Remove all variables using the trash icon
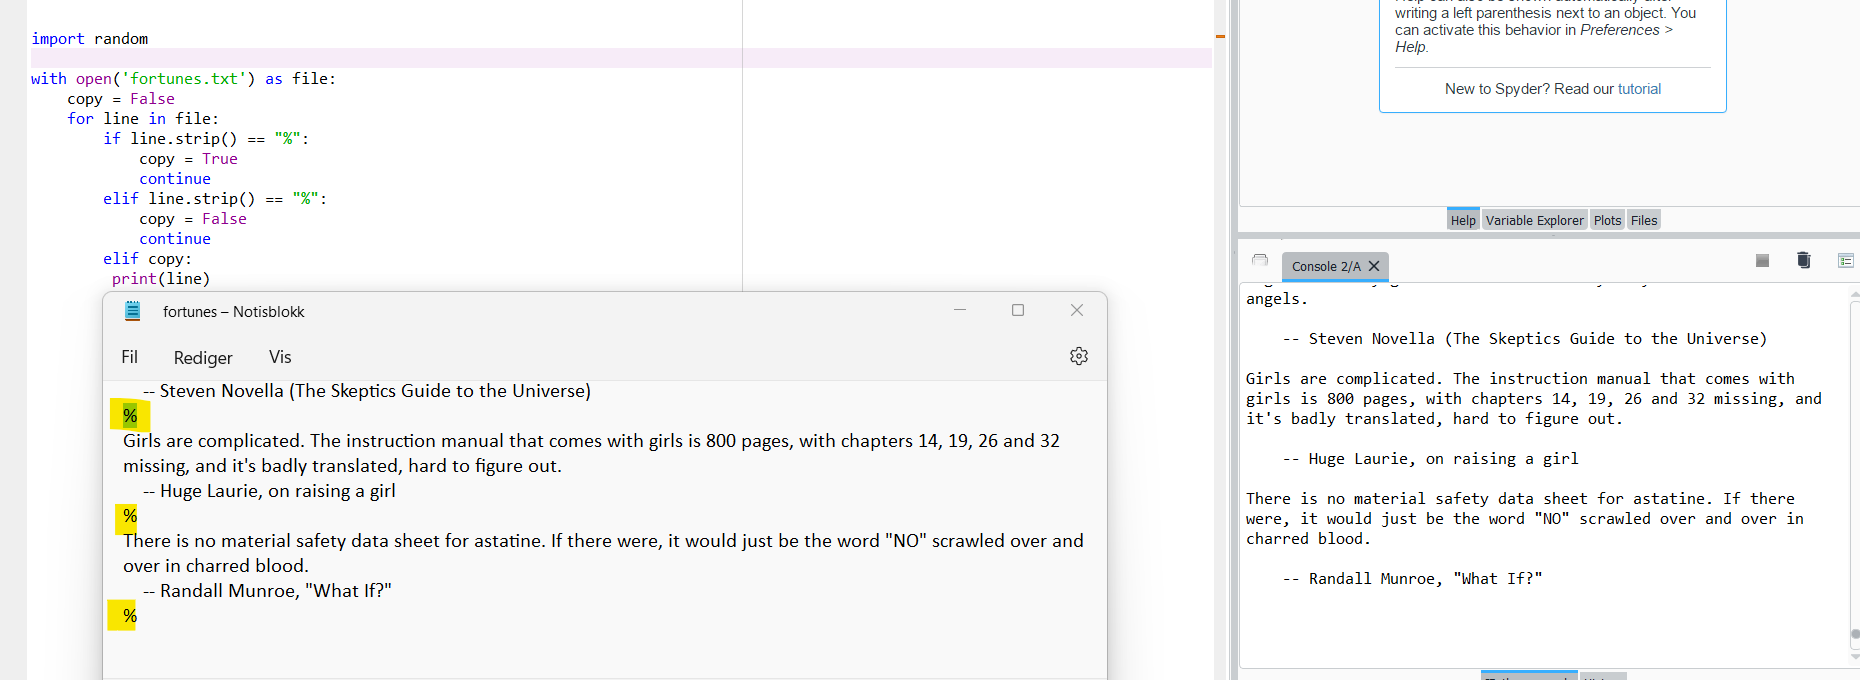This screenshot has height=680, width=1860. [x=1804, y=260]
